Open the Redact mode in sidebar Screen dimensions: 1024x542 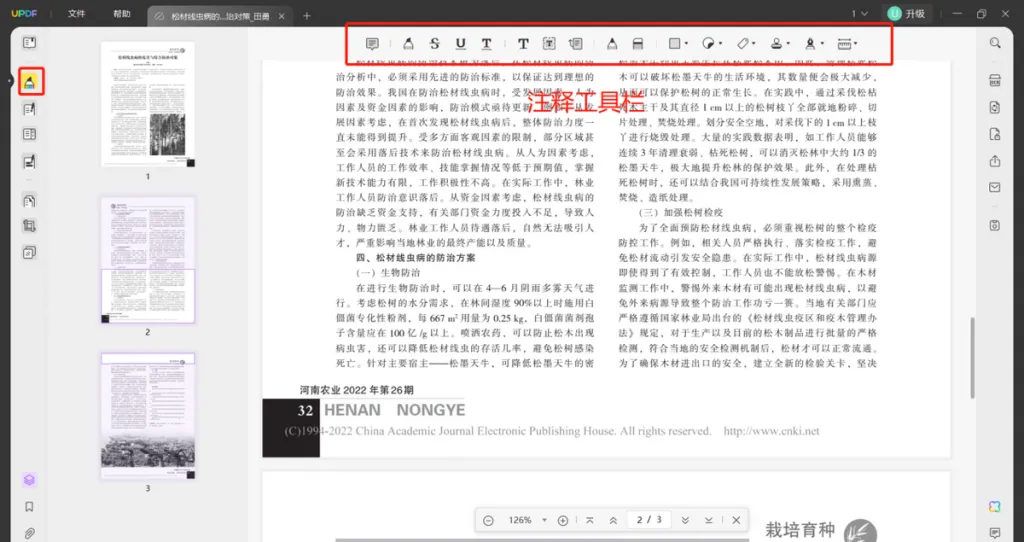(x=29, y=161)
